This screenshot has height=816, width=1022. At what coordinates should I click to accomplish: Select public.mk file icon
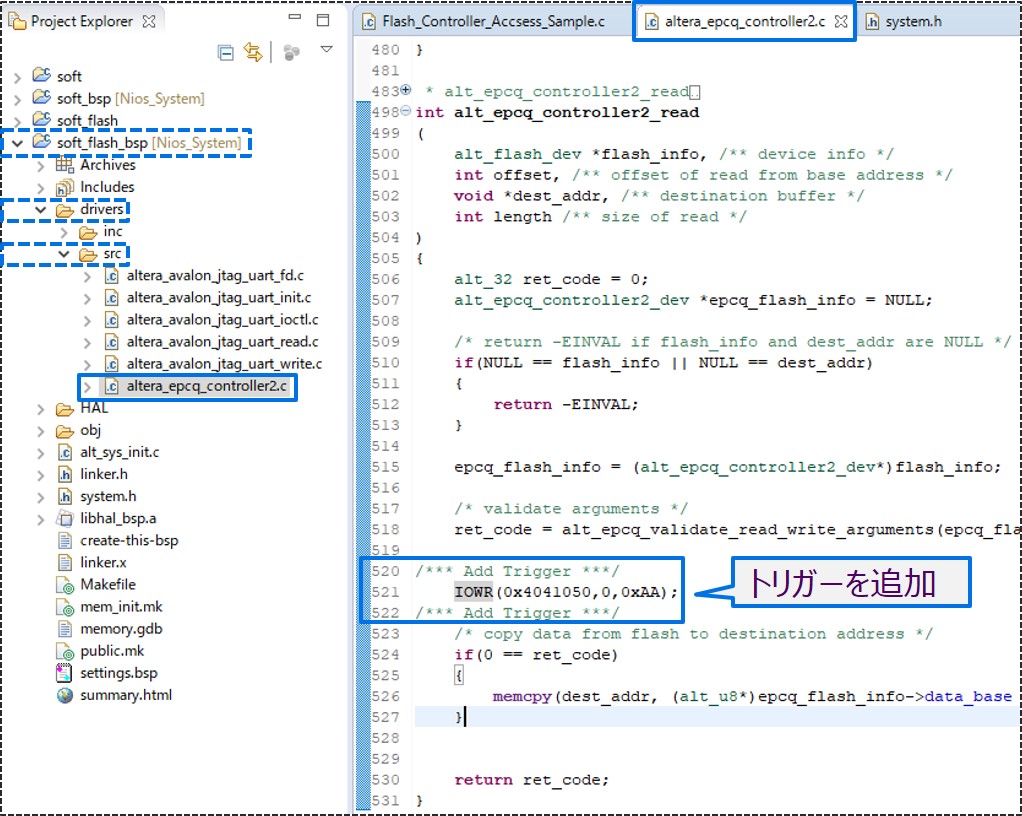click(x=65, y=652)
